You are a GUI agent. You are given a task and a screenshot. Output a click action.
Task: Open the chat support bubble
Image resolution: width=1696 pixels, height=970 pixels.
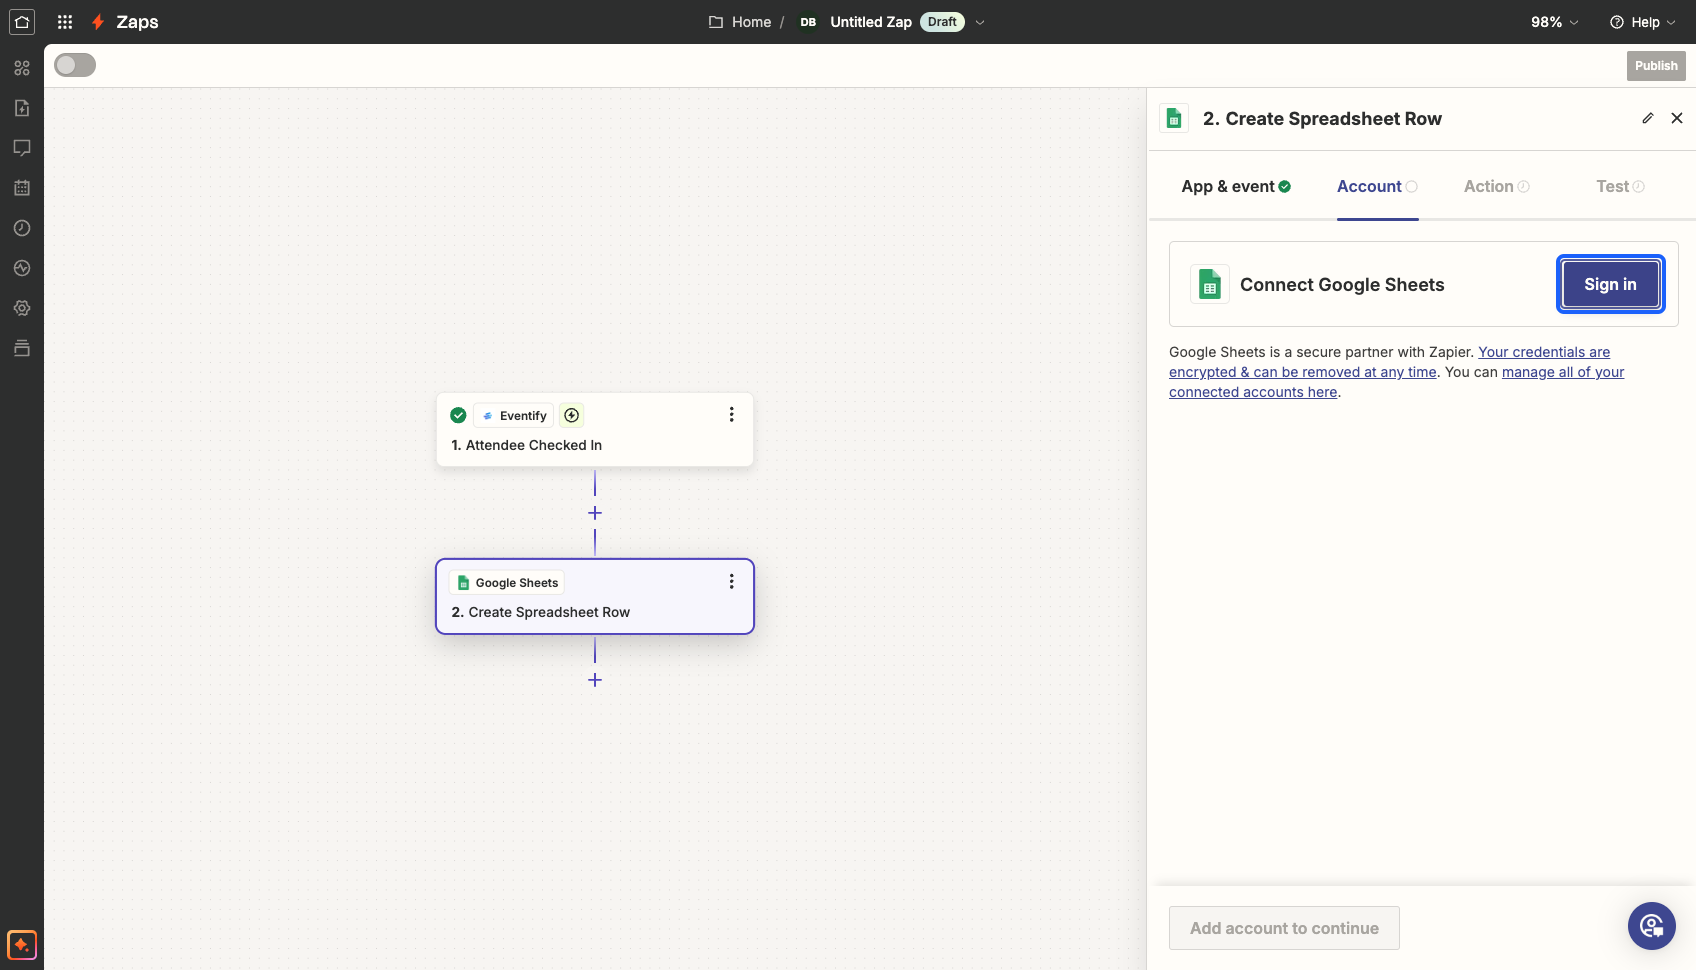(1652, 926)
